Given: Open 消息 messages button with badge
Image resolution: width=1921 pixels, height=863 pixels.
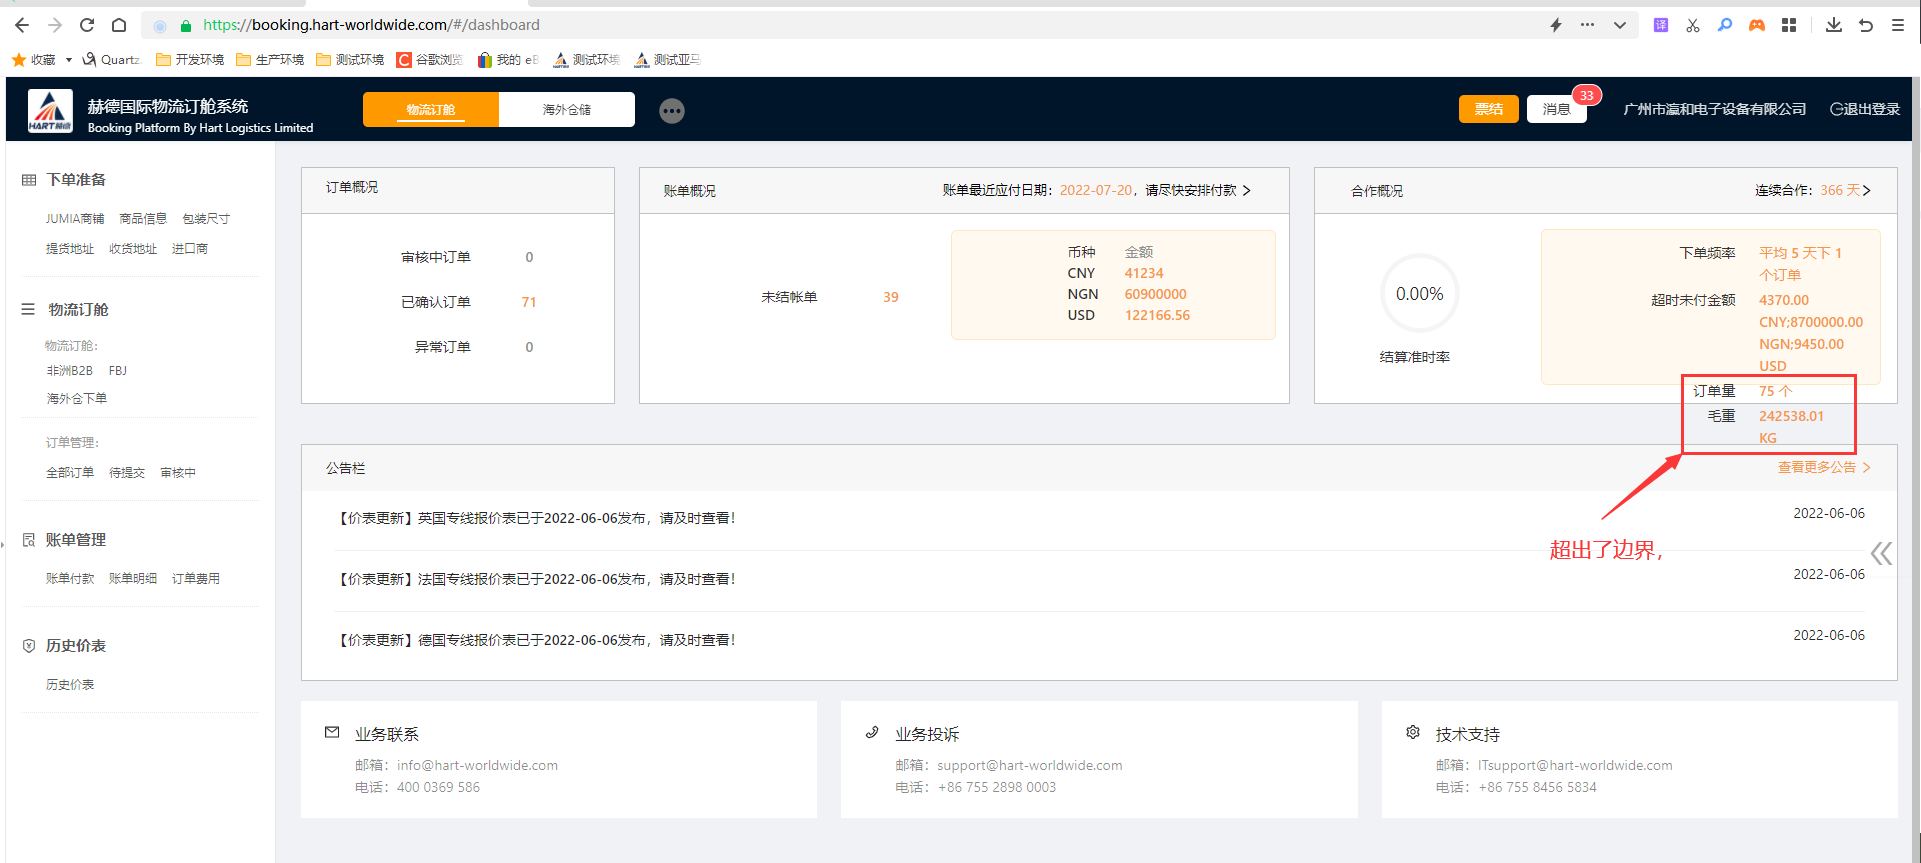Looking at the screenshot, I should click(x=1556, y=109).
